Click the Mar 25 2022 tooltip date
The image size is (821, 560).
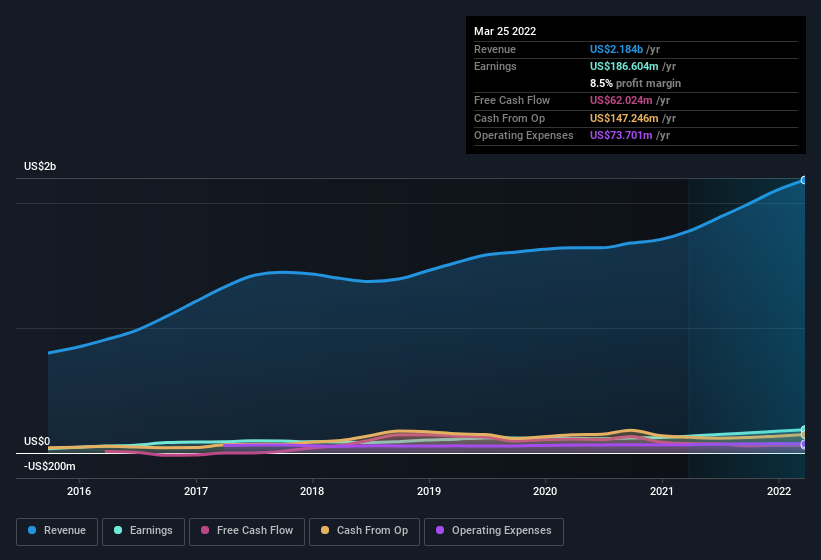click(x=505, y=31)
